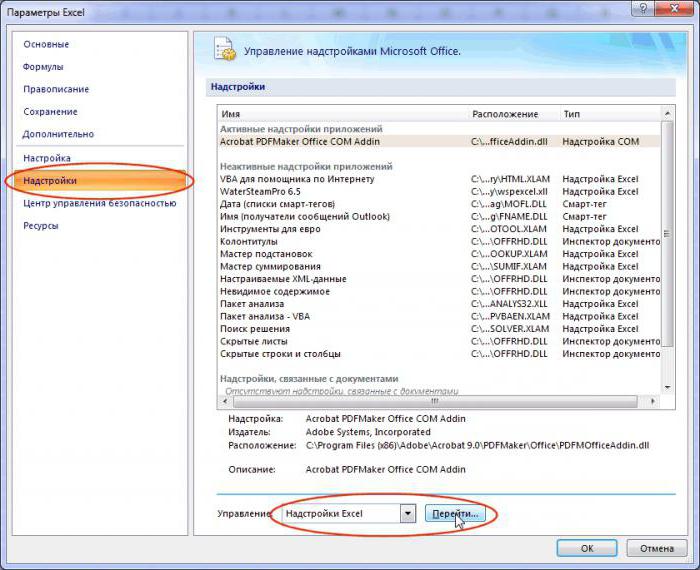The width and height of the screenshot is (700, 570).
Task: Open the Правописание settings section
Action: [x=56, y=89]
